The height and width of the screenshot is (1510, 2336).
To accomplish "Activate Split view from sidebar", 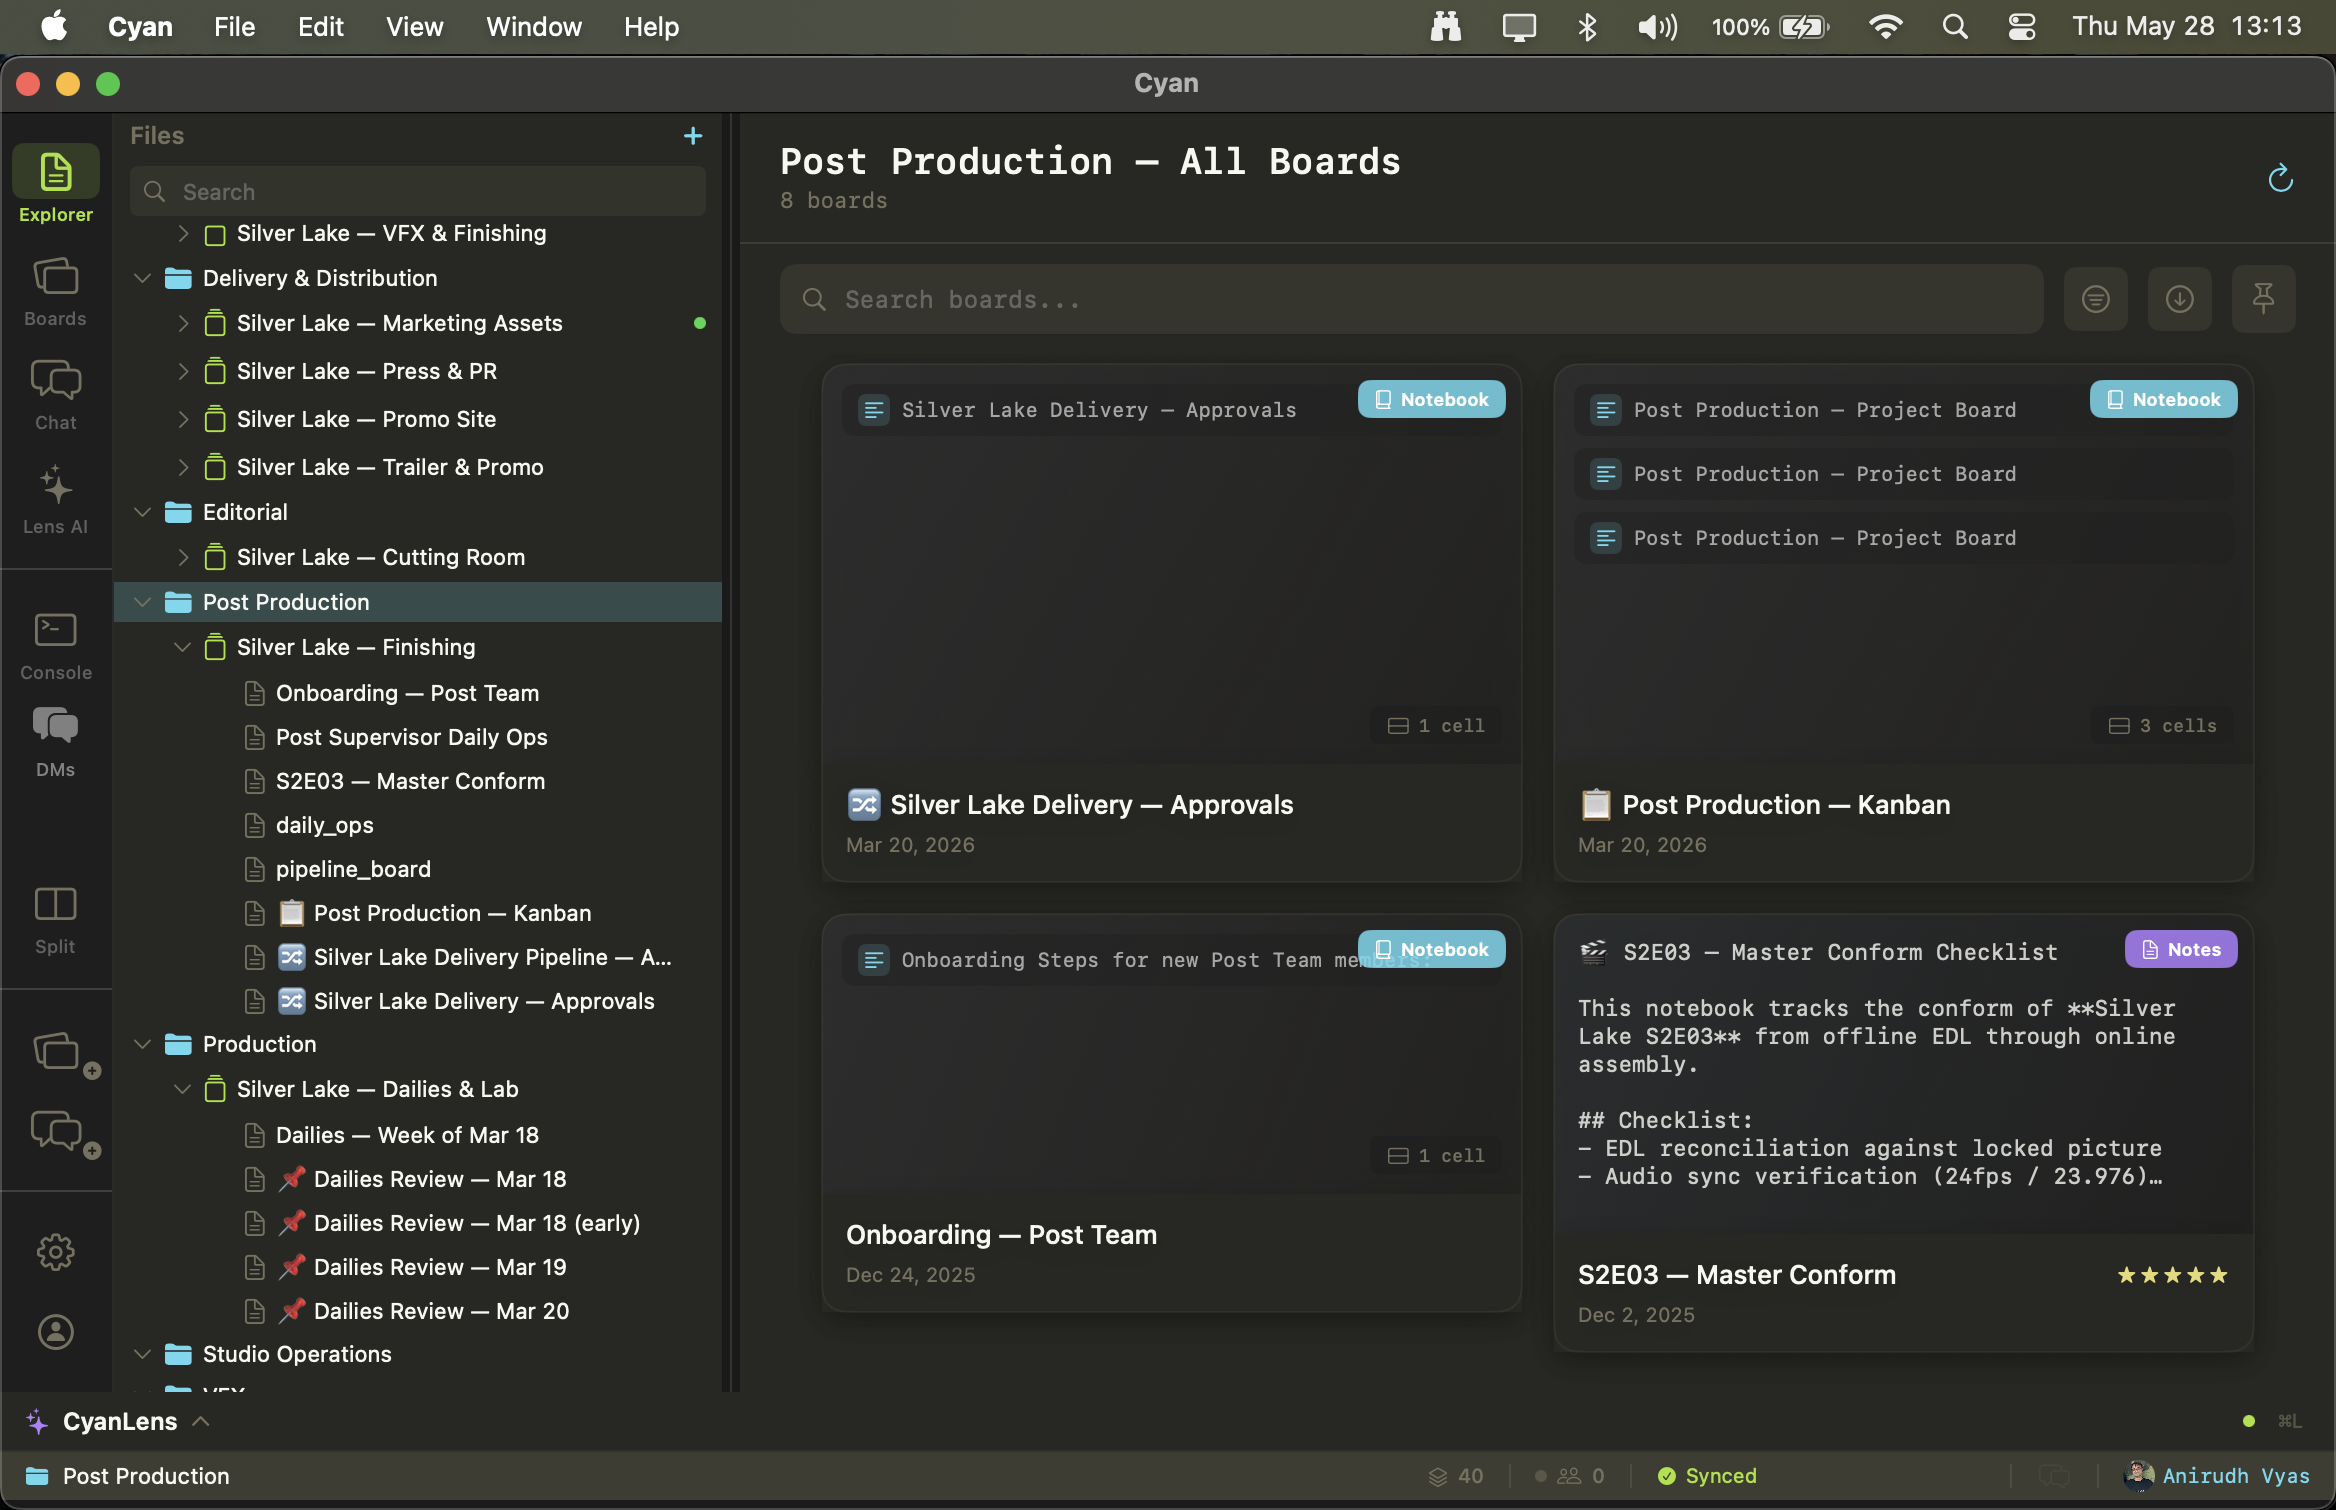I will click(56, 920).
